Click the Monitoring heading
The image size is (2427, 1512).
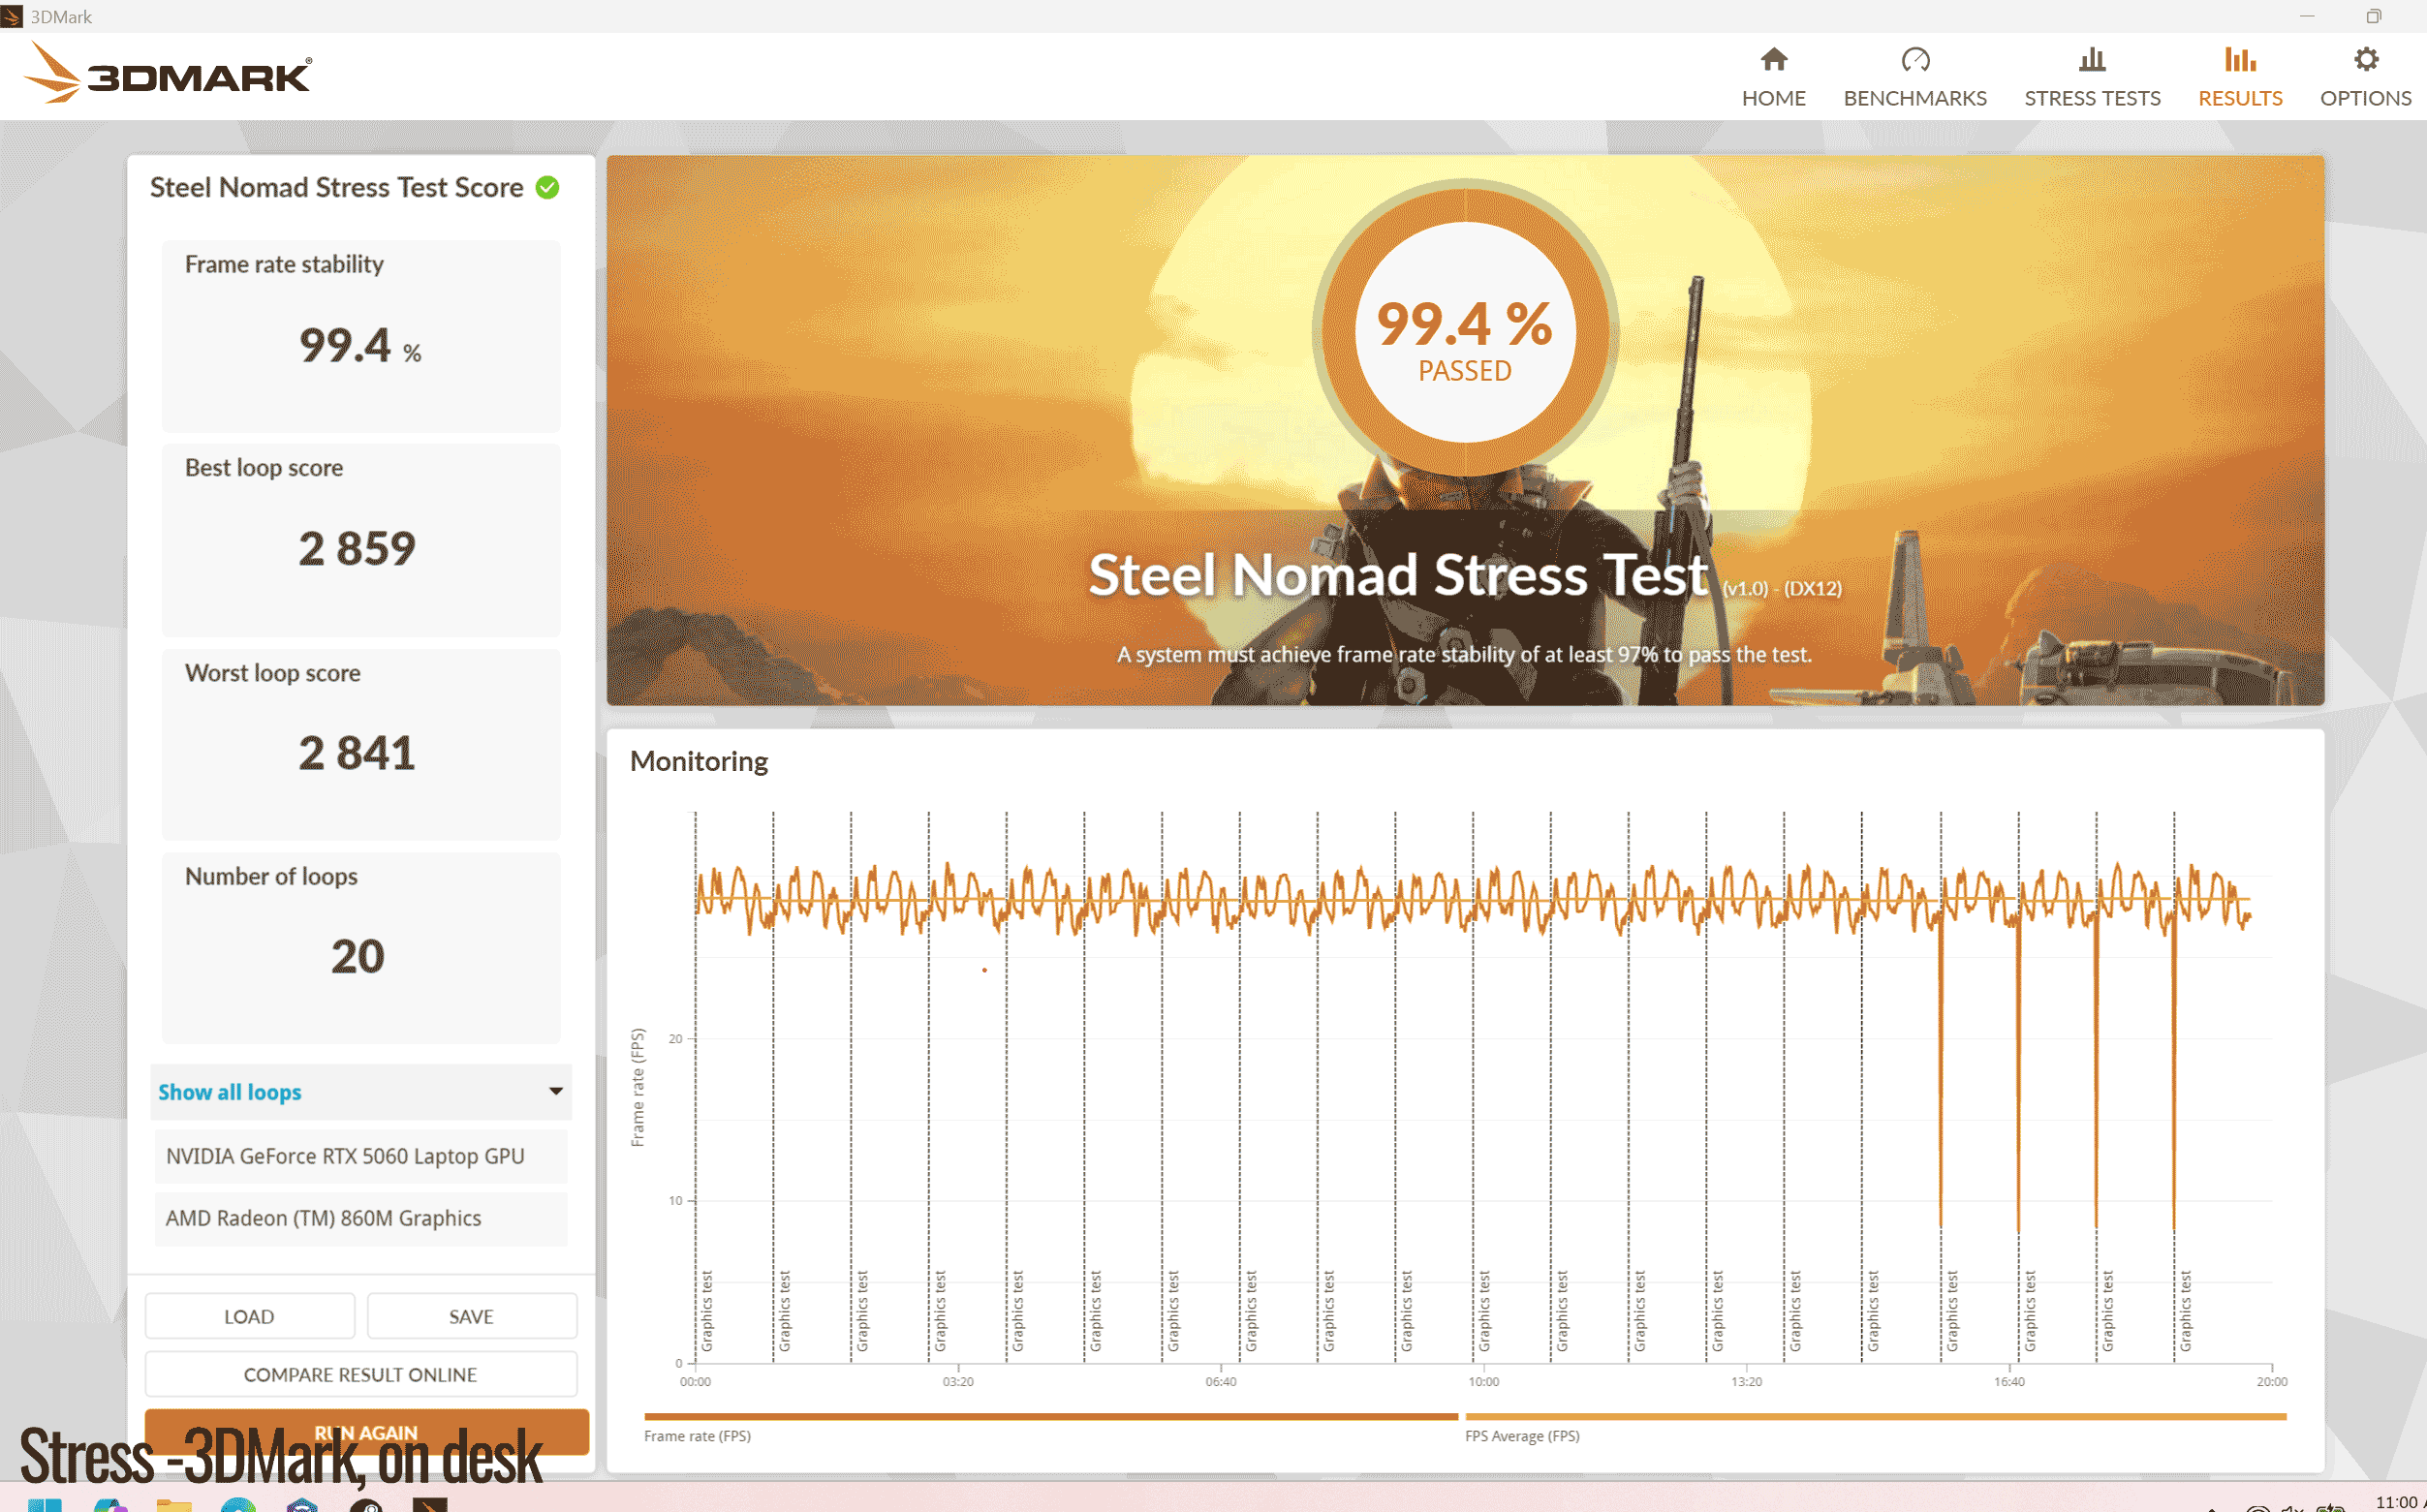click(699, 761)
